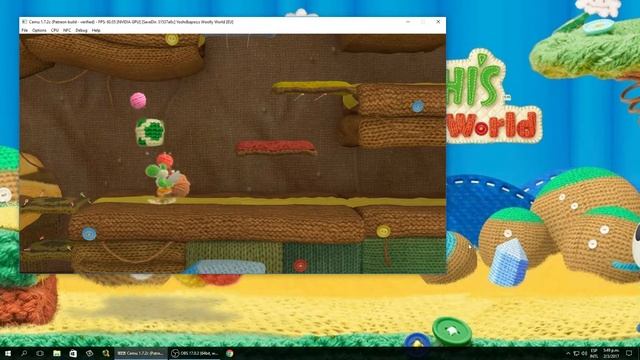The width and height of the screenshot is (640, 360).
Task: Open the Microsoft Store taskbar icon
Action: (73, 353)
